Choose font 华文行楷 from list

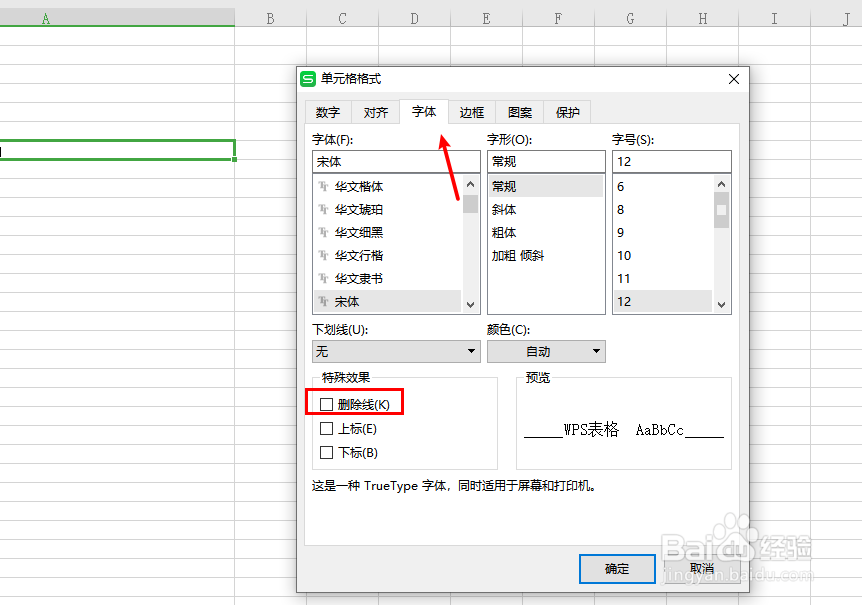(x=388, y=256)
